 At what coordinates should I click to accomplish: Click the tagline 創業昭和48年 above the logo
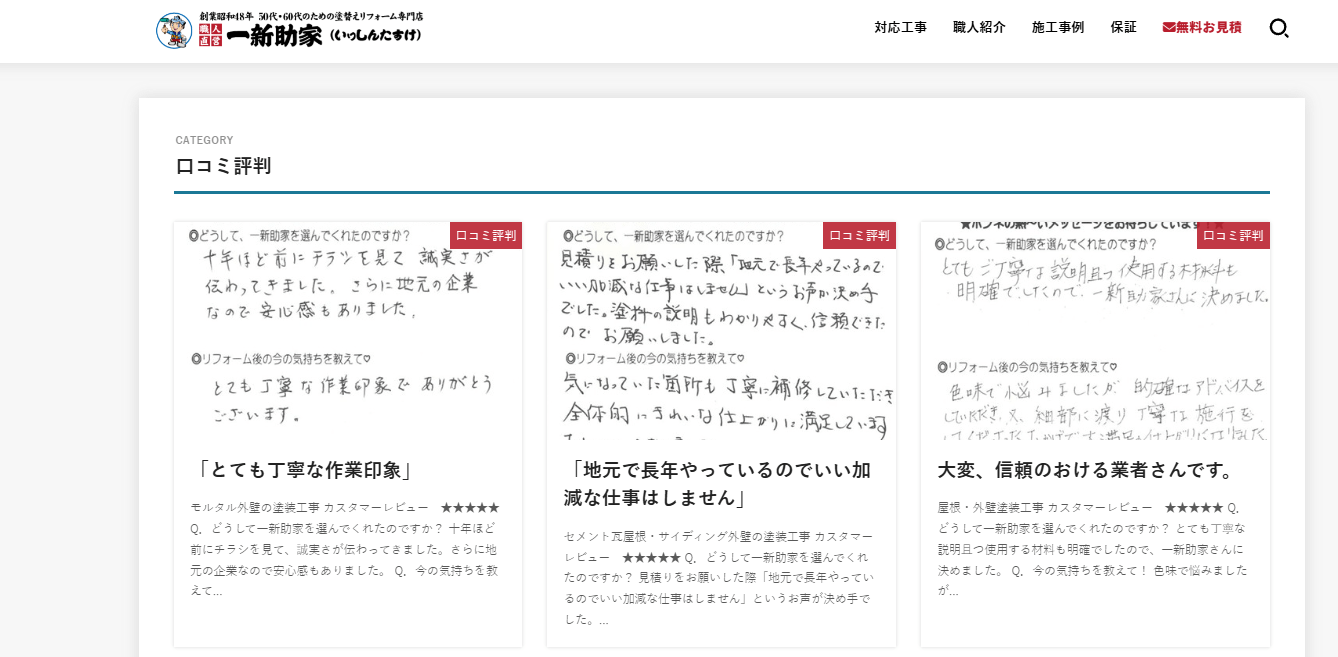(x=310, y=17)
